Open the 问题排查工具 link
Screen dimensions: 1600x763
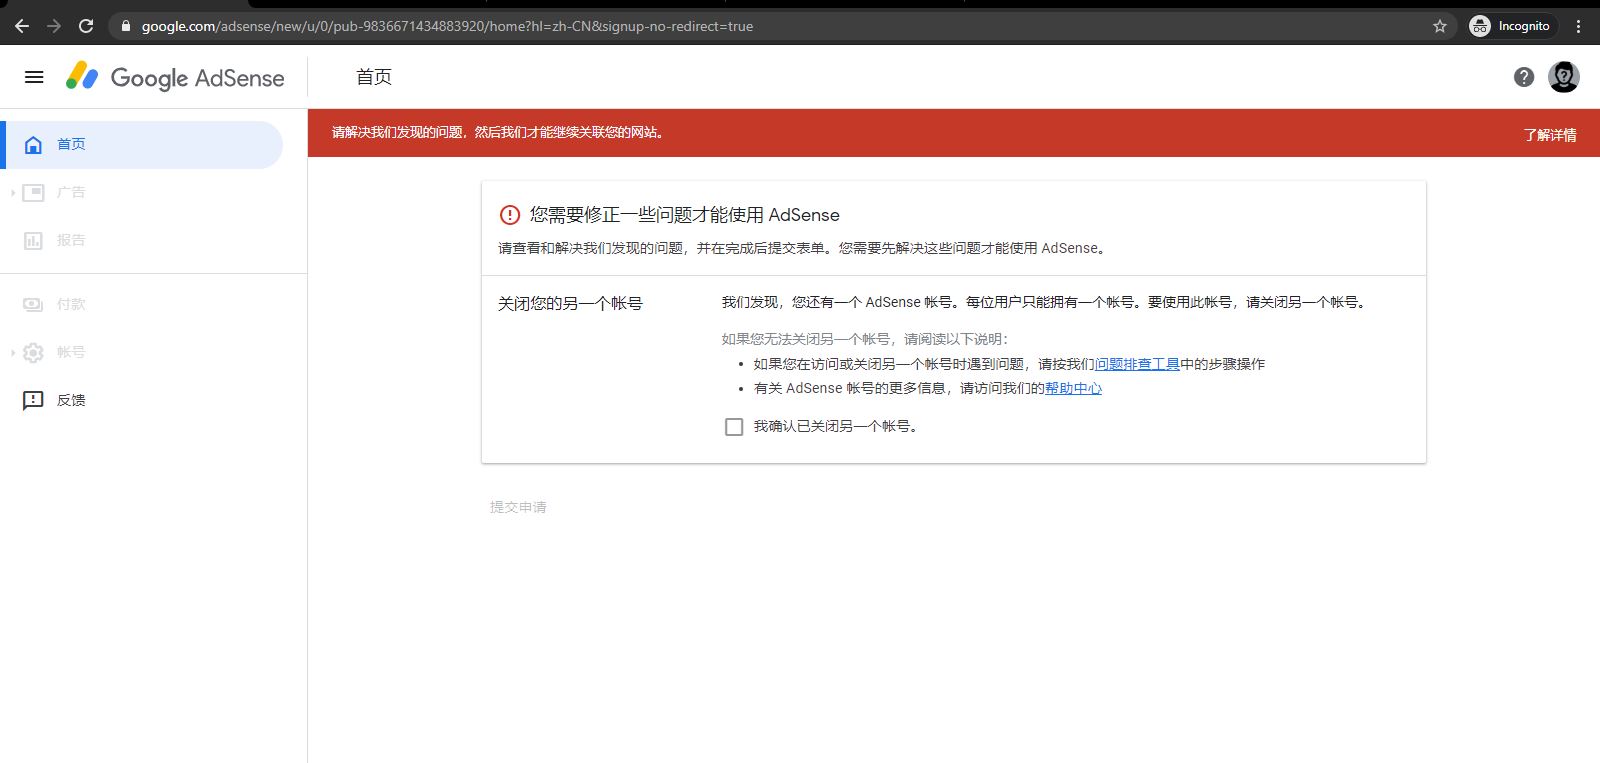(1137, 364)
